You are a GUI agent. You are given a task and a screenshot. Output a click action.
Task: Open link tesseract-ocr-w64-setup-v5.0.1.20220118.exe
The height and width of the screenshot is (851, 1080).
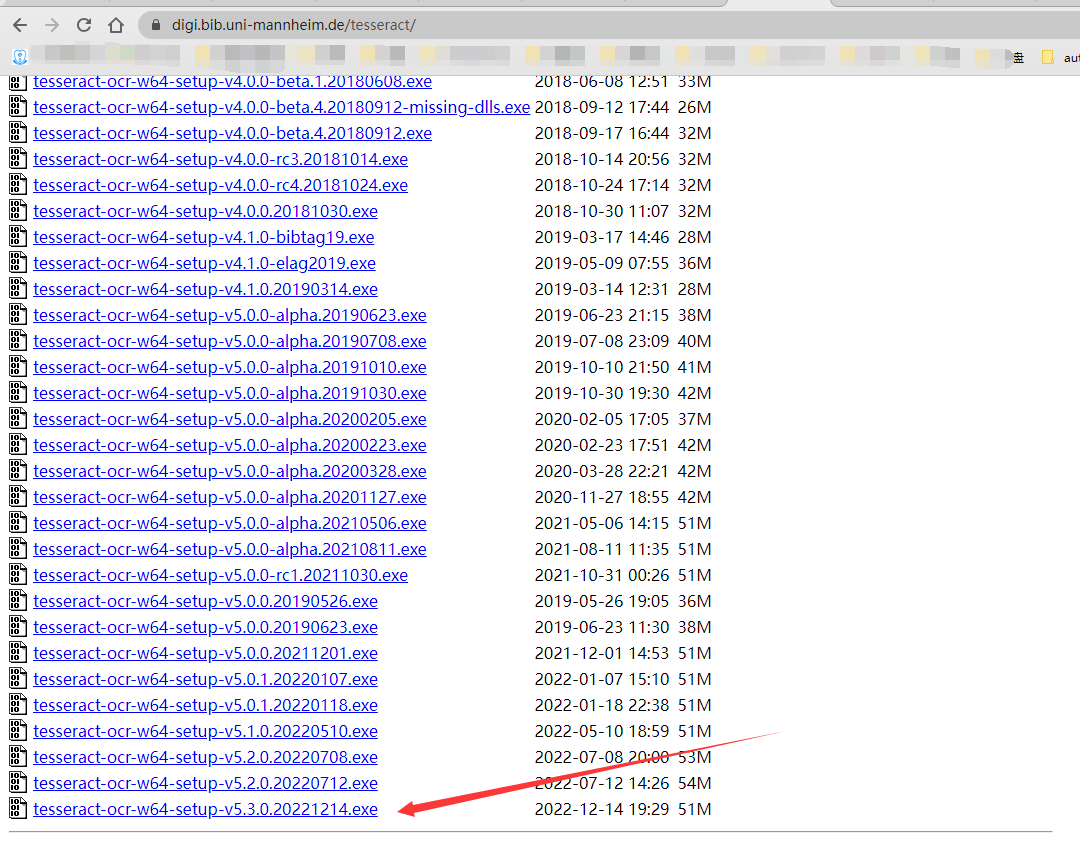205,705
